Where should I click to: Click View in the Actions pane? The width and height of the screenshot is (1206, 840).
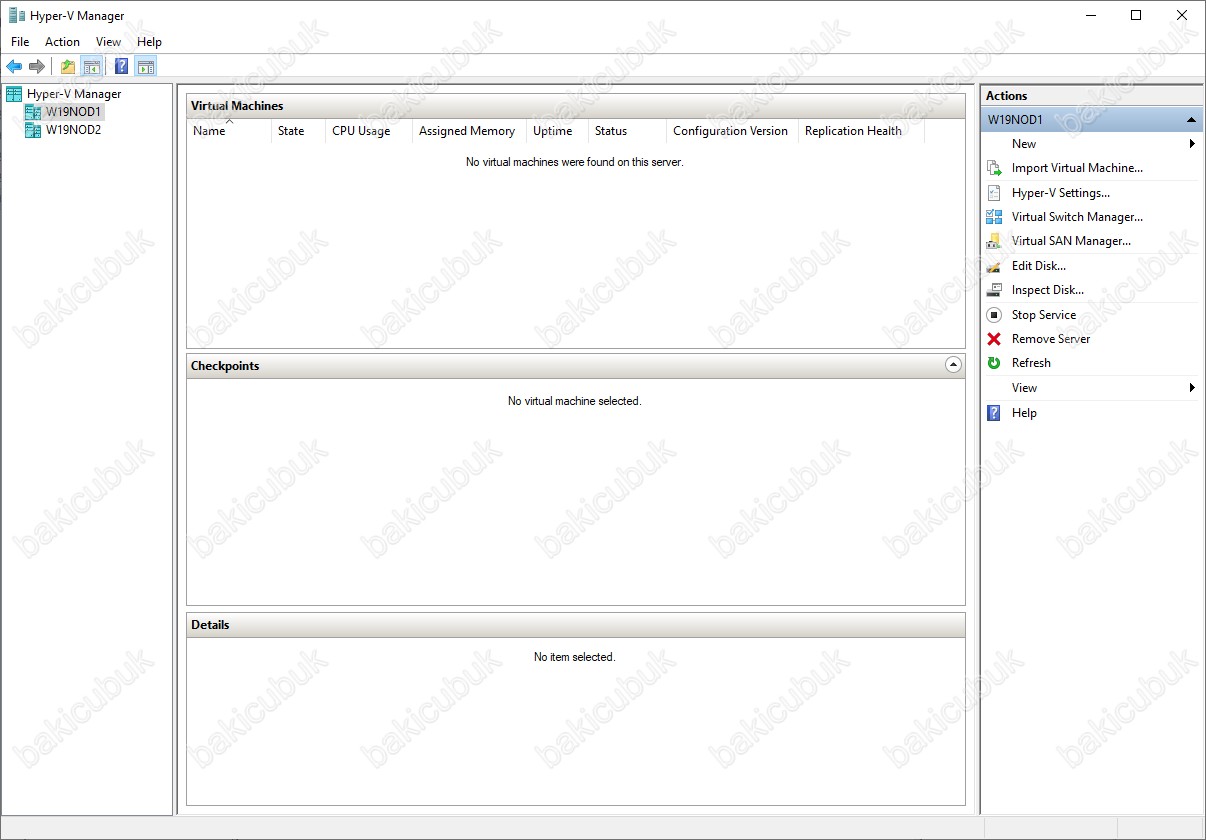point(1024,388)
